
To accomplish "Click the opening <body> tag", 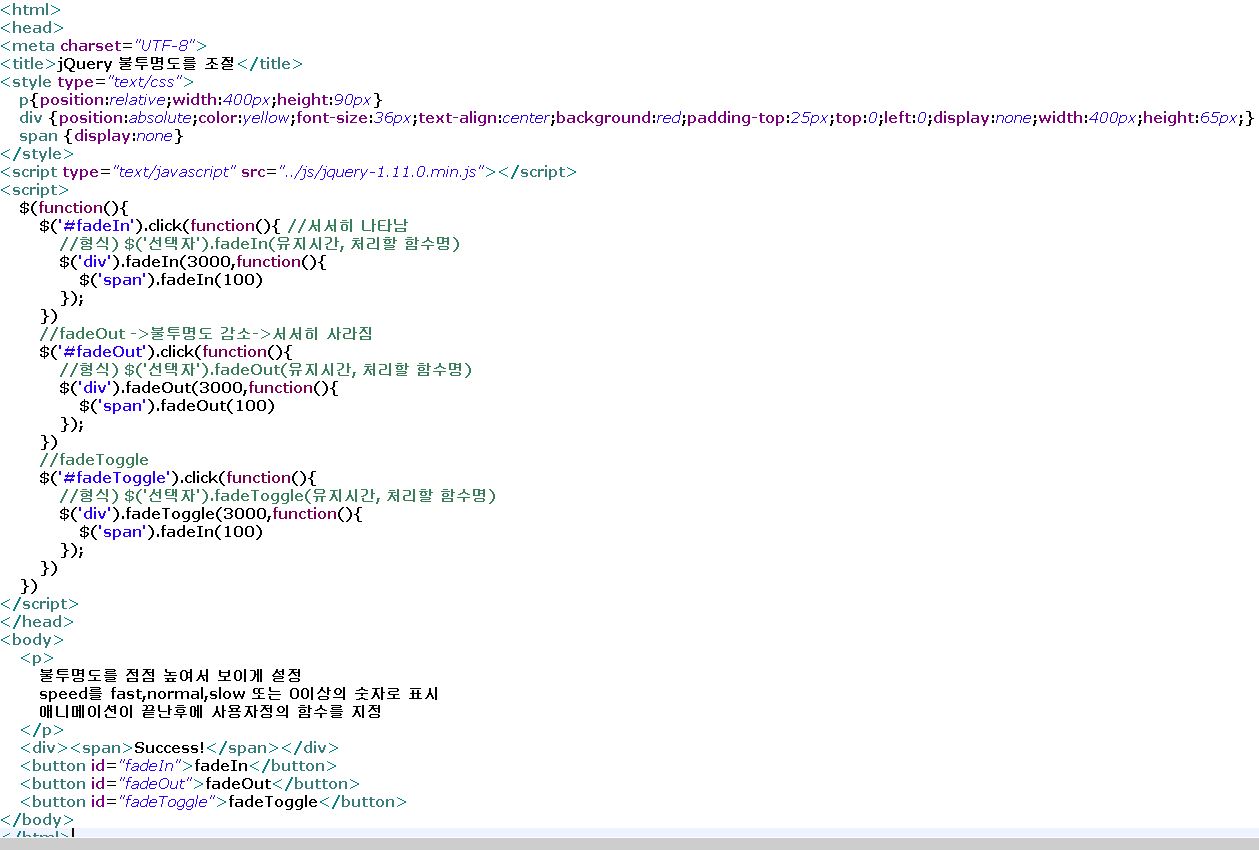I will click(x=32, y=639).
